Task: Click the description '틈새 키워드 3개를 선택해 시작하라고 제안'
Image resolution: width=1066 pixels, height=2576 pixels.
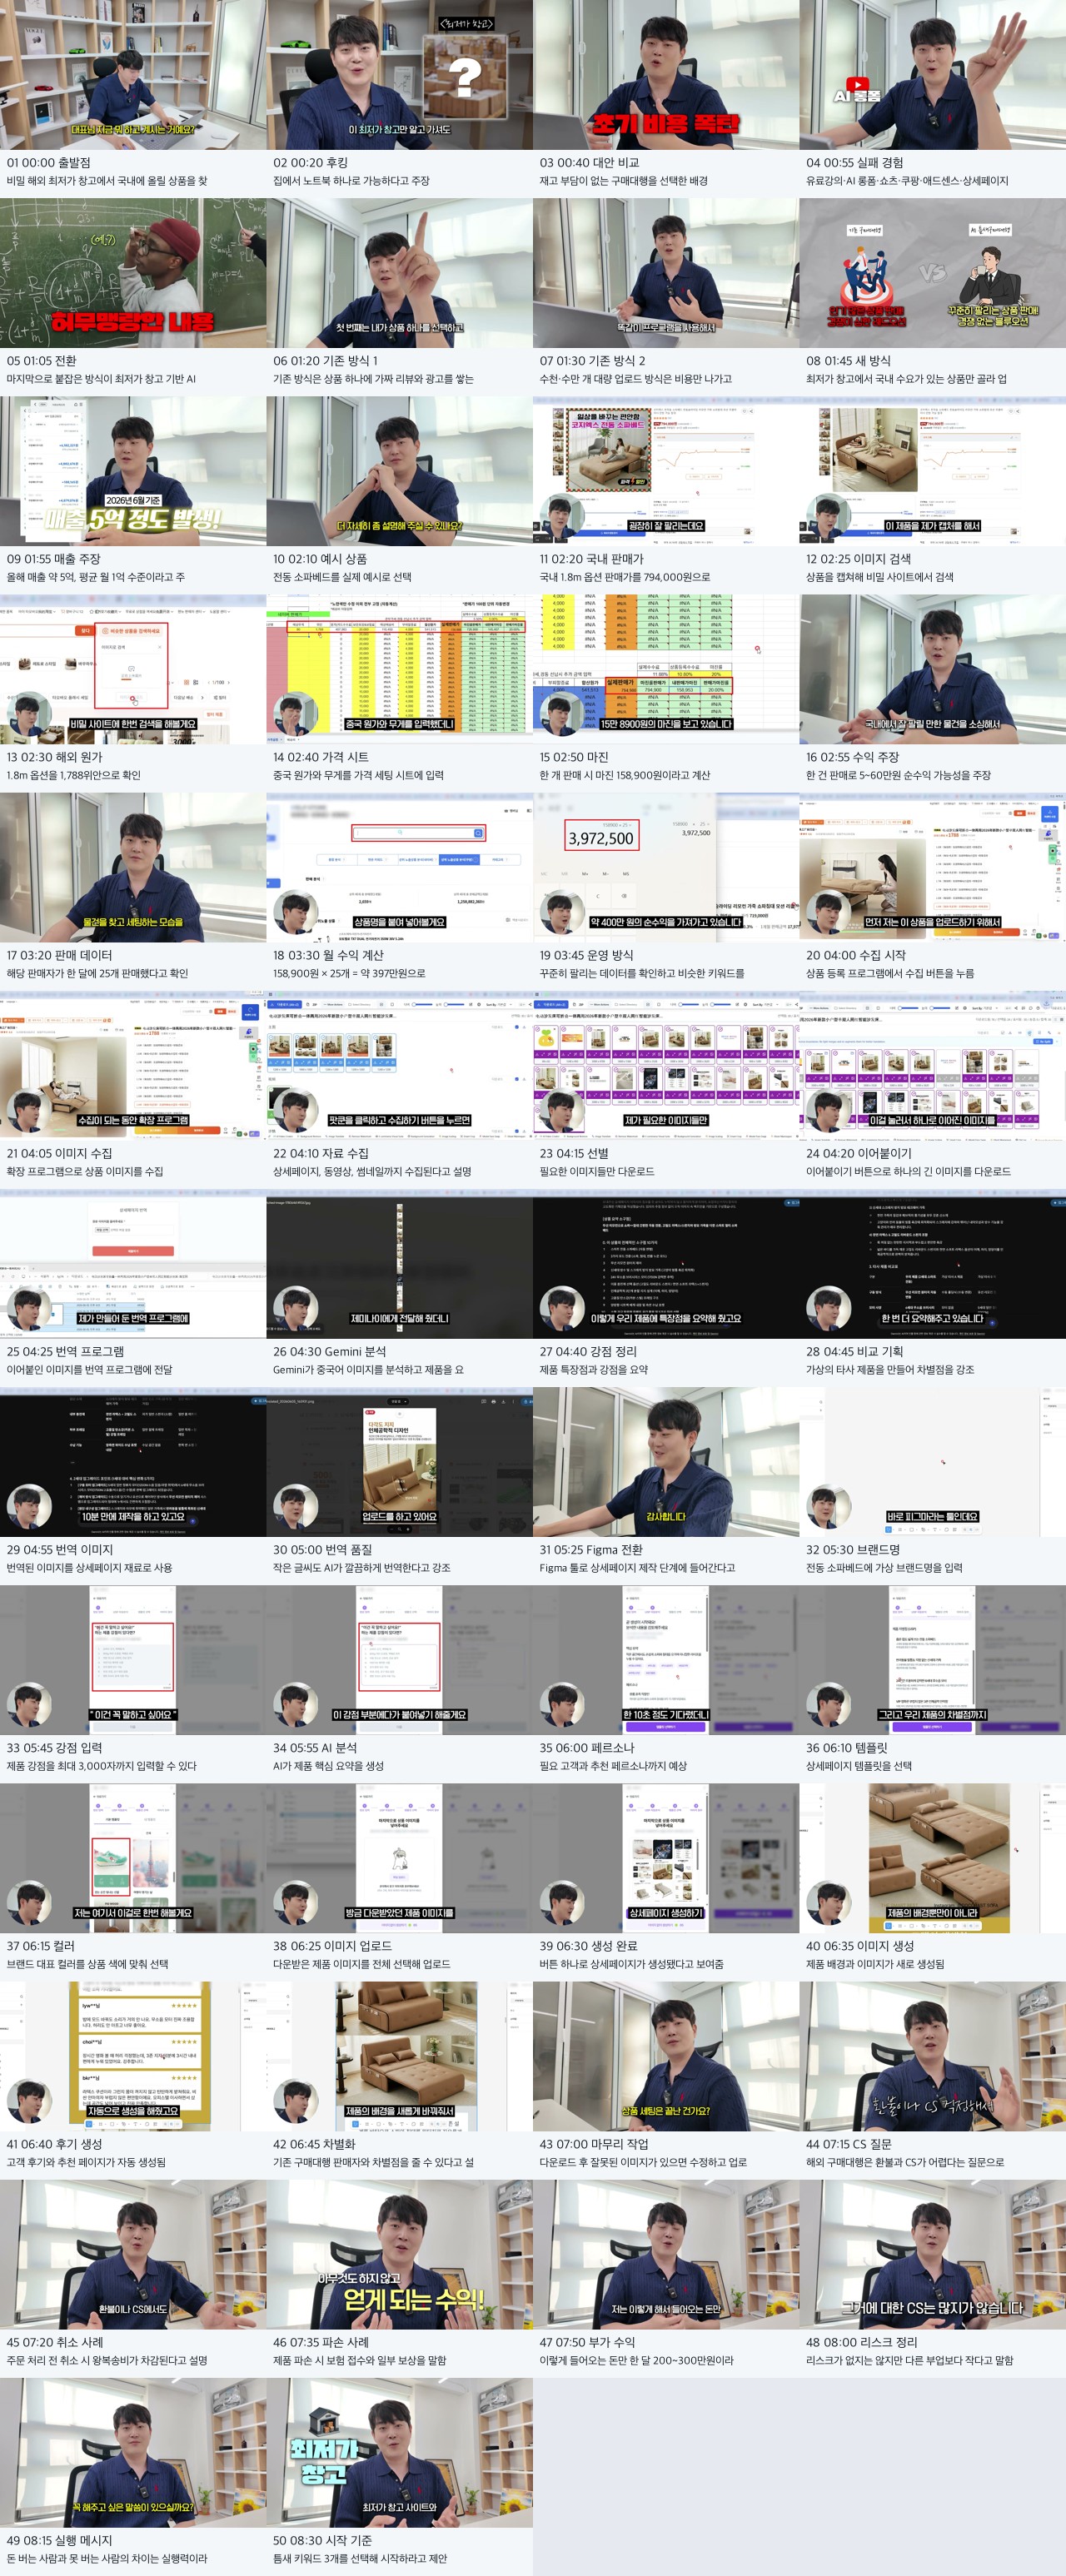Action: click(x=360, y=2558)
